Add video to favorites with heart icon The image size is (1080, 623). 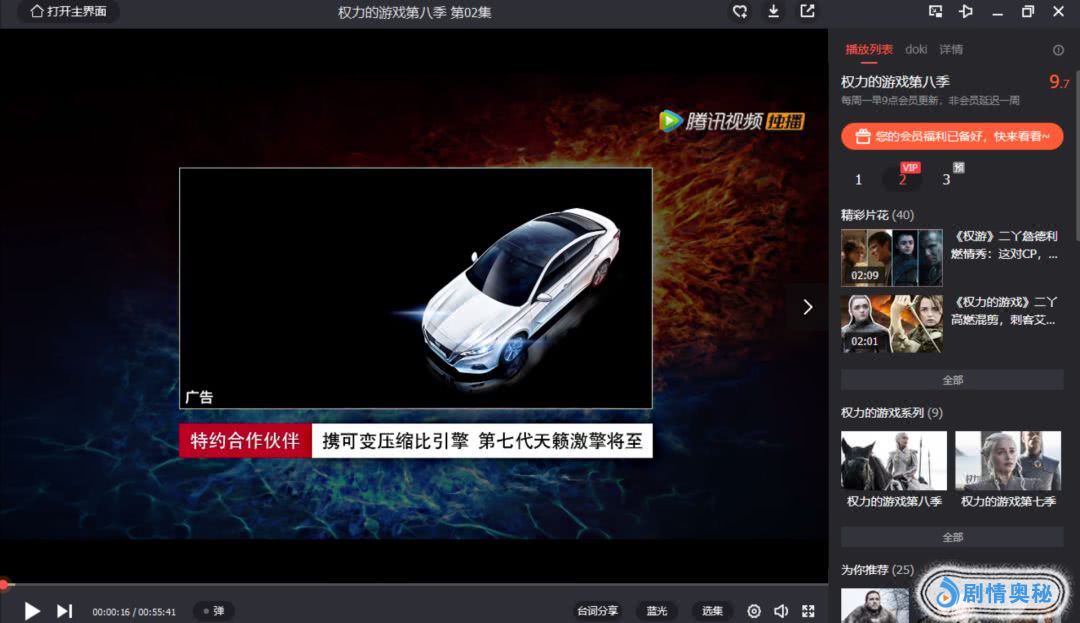point(740,12)
